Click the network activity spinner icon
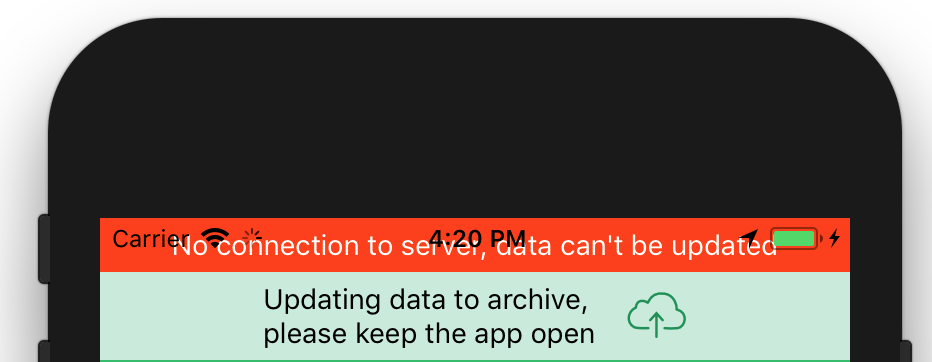 coord(252,238)
